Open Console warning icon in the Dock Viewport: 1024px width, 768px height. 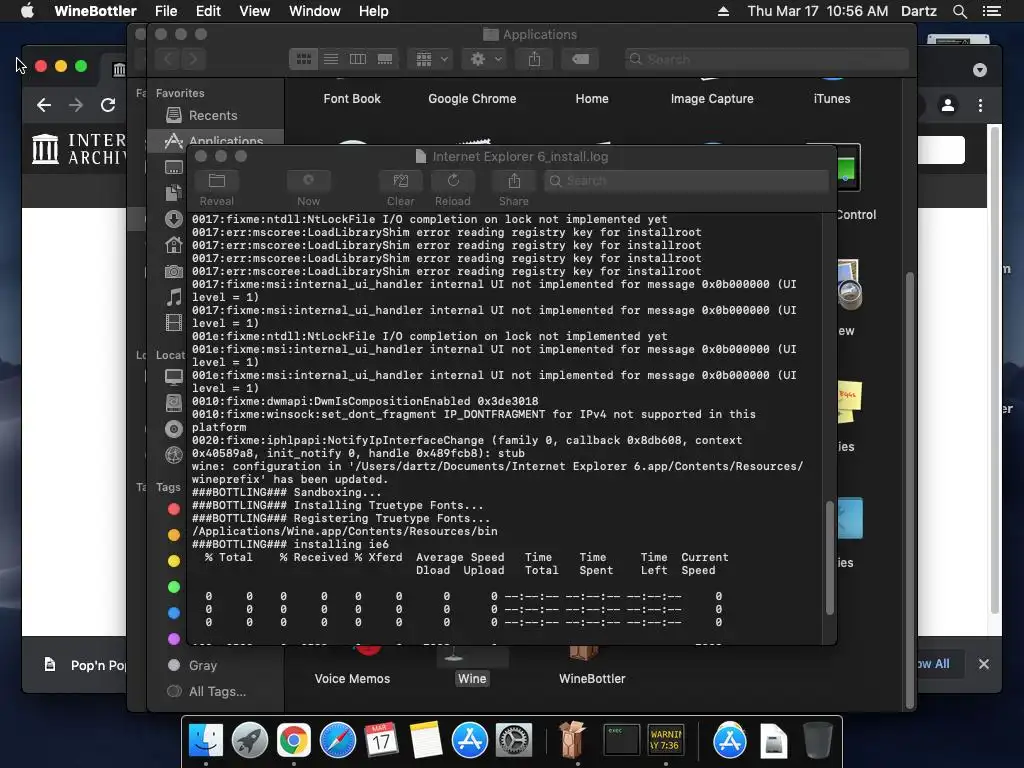point(665,741)
